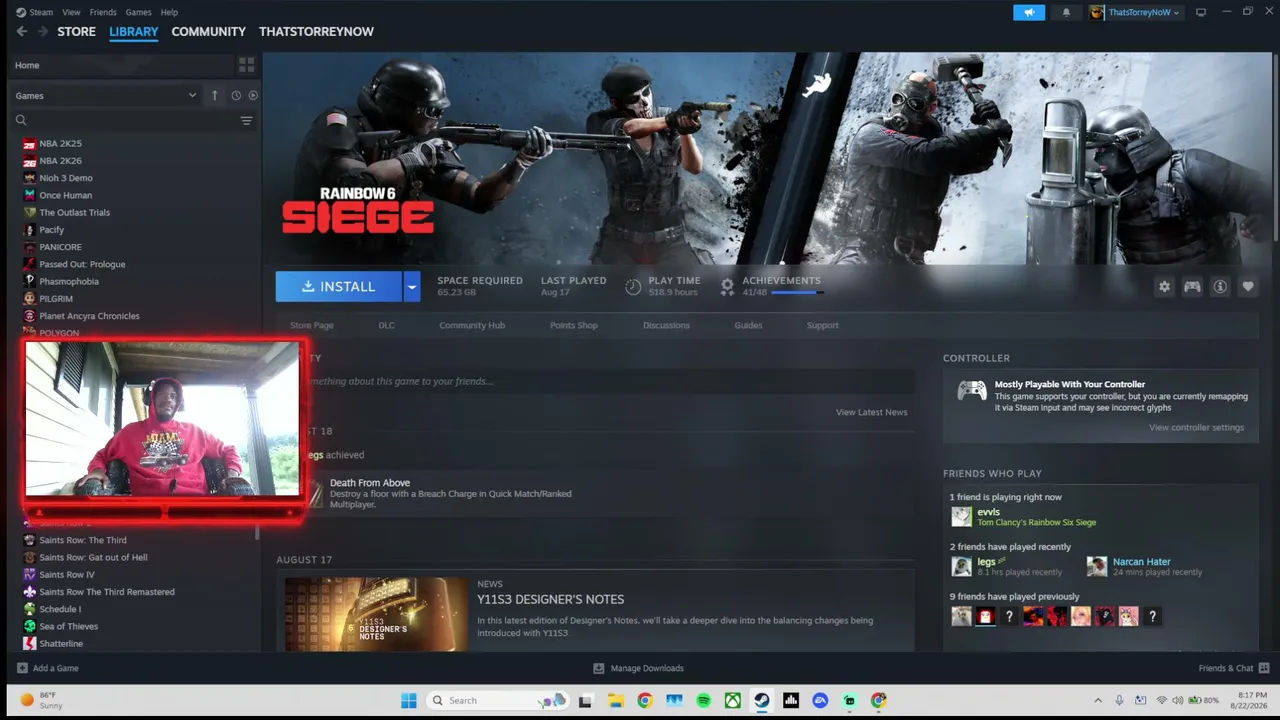Select The Outlast Trials in games list

click(x=75, y=213)
